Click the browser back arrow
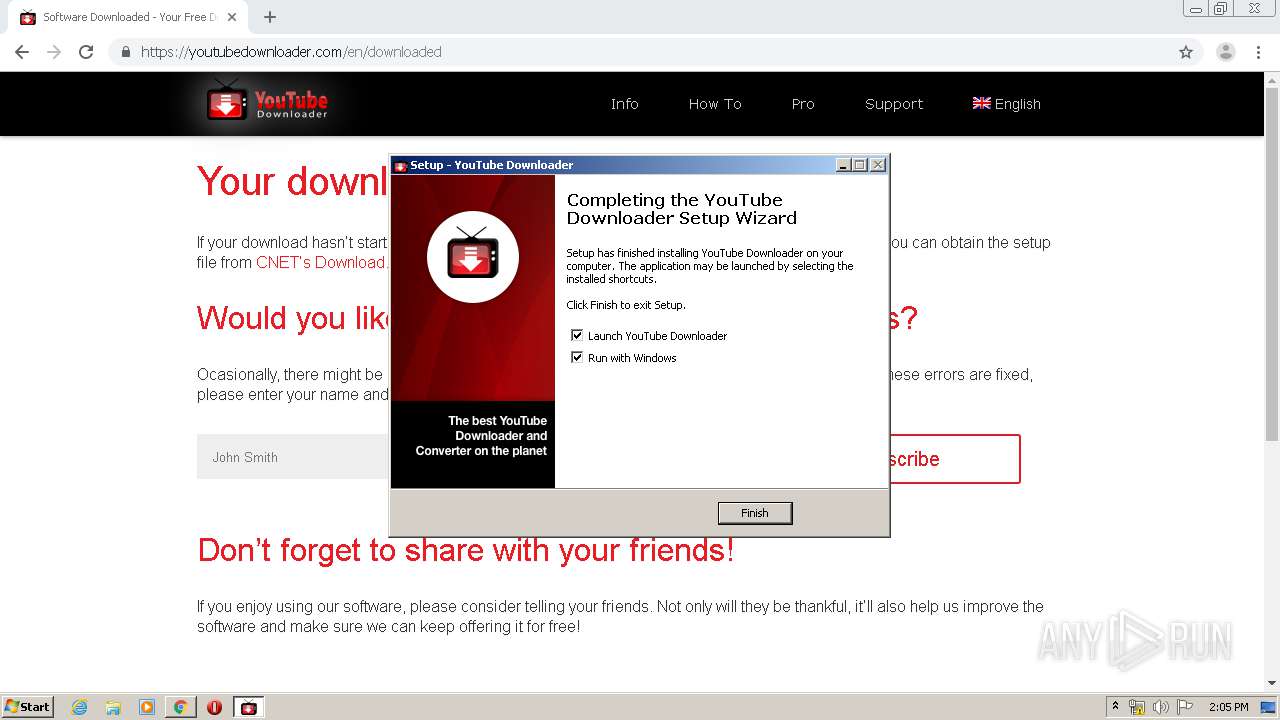This screenshot has height=720, width=1280. coord(22,52)
